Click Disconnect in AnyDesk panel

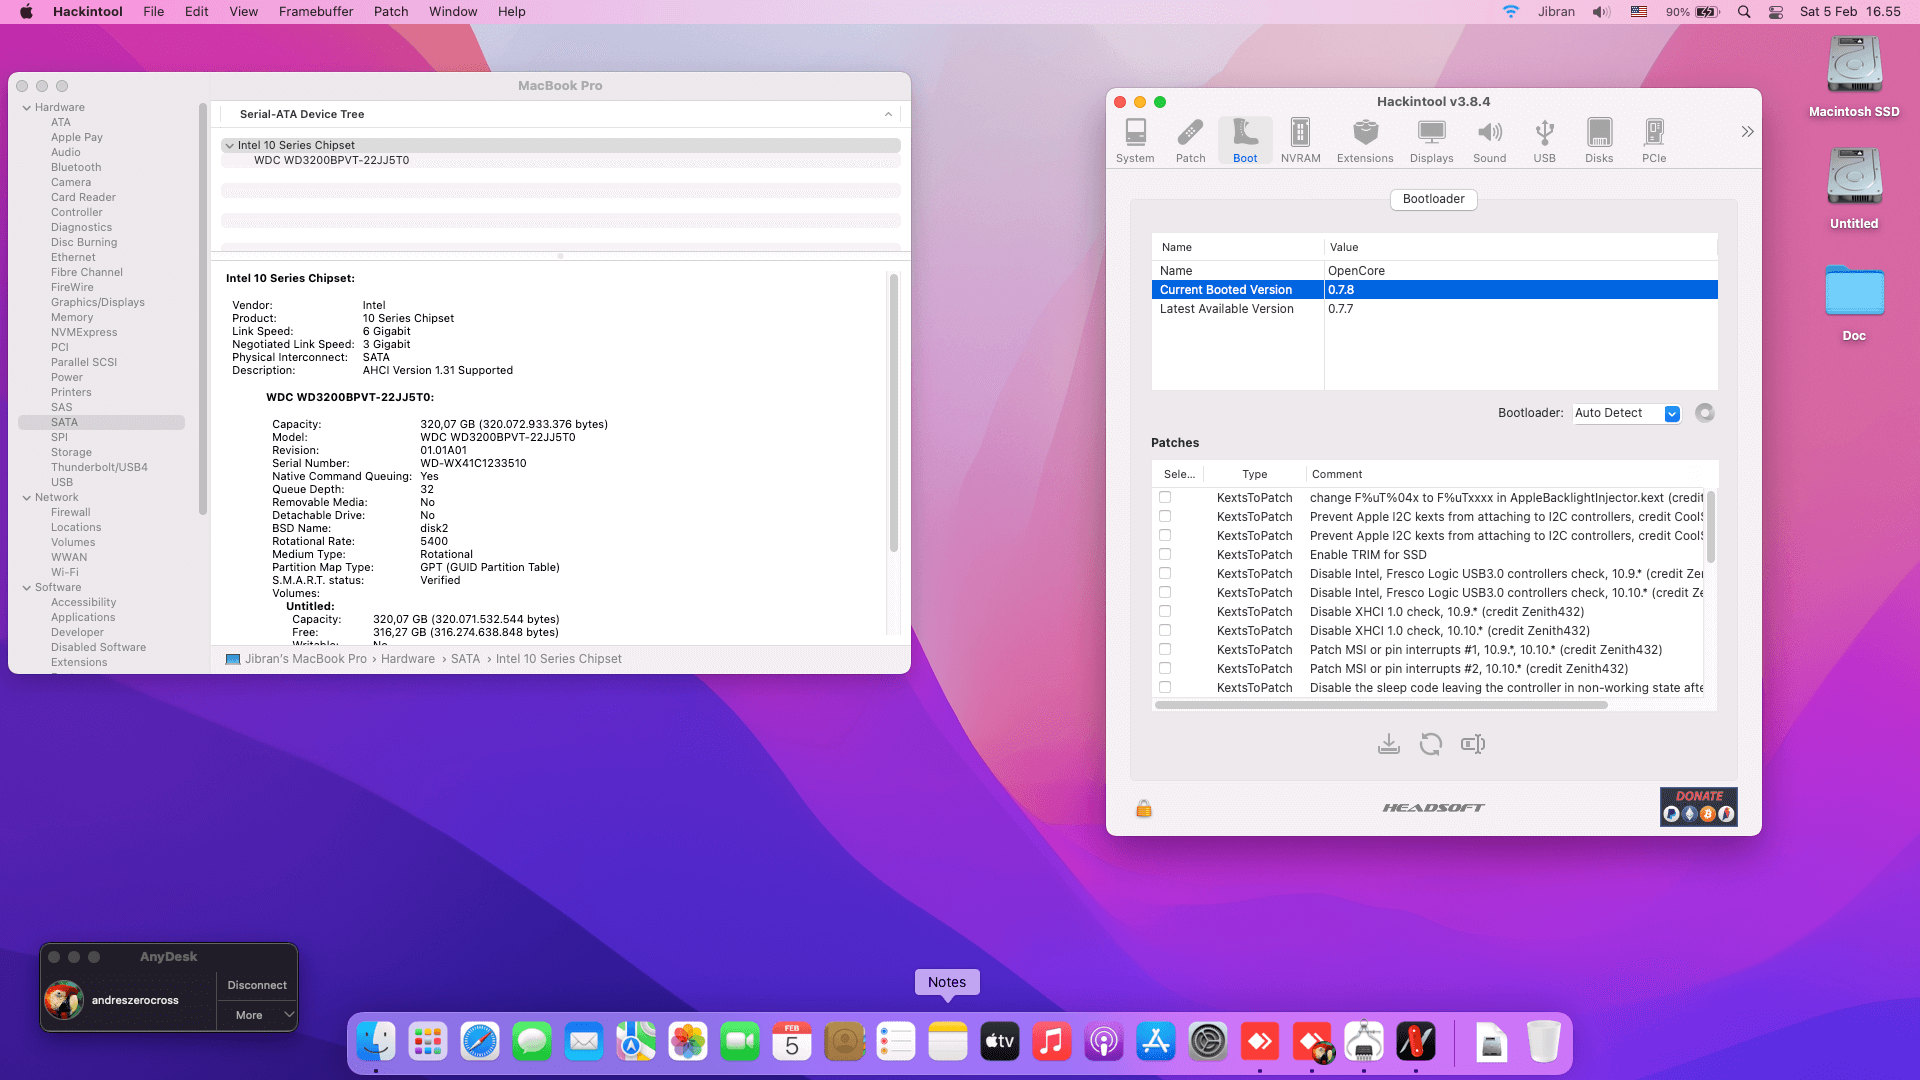click(x=257, y=985)
